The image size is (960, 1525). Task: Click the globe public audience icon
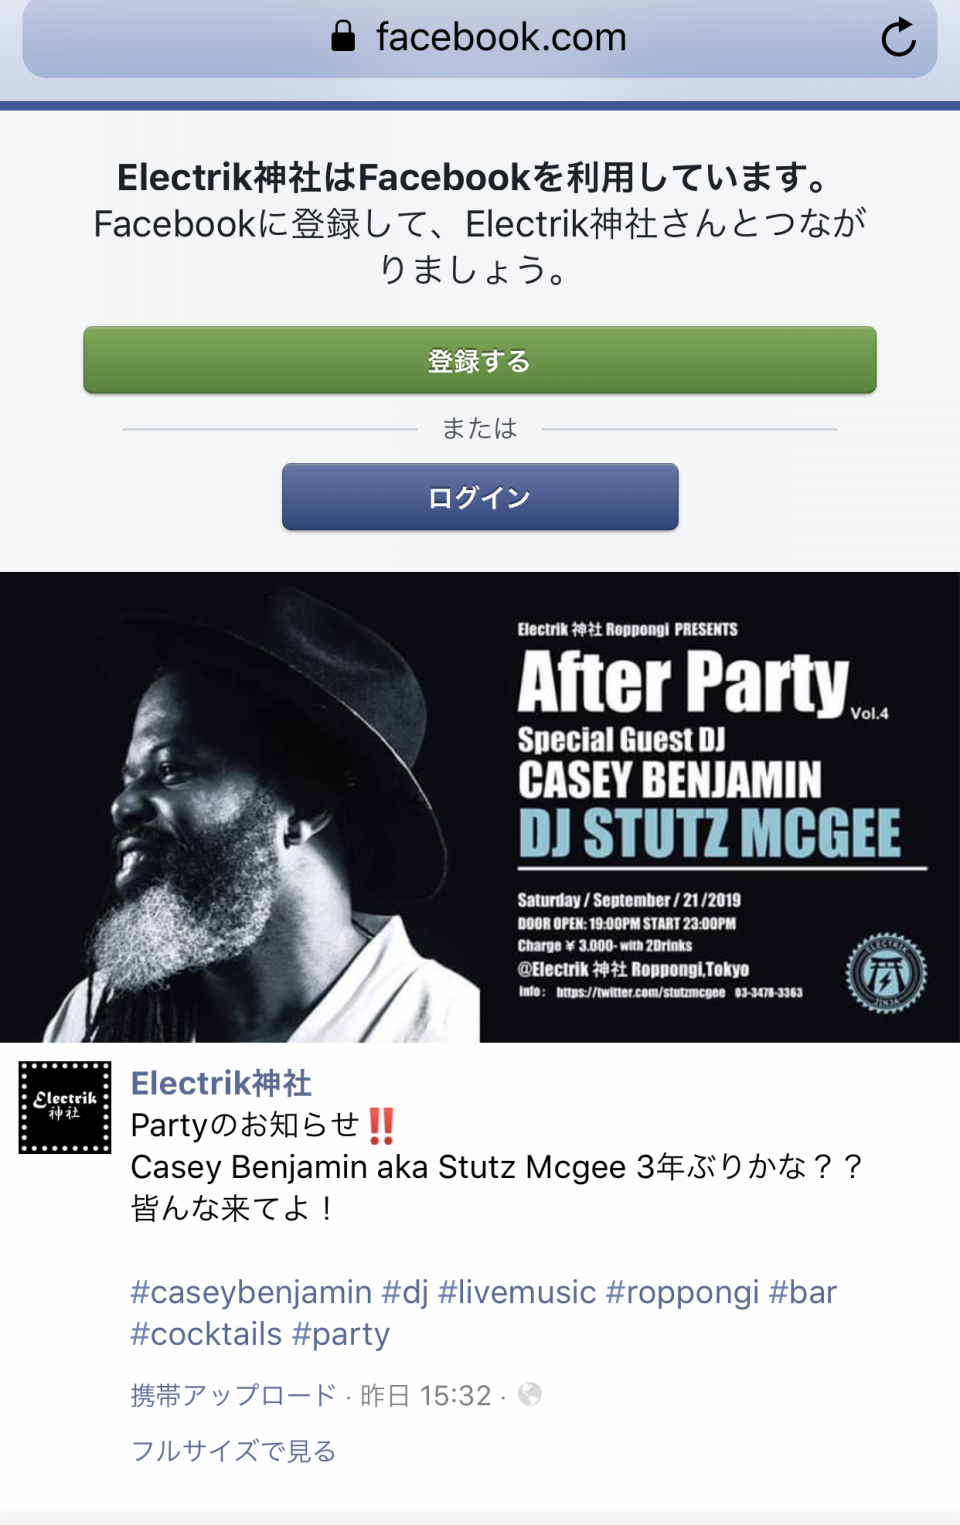(x=530, y=1394)
